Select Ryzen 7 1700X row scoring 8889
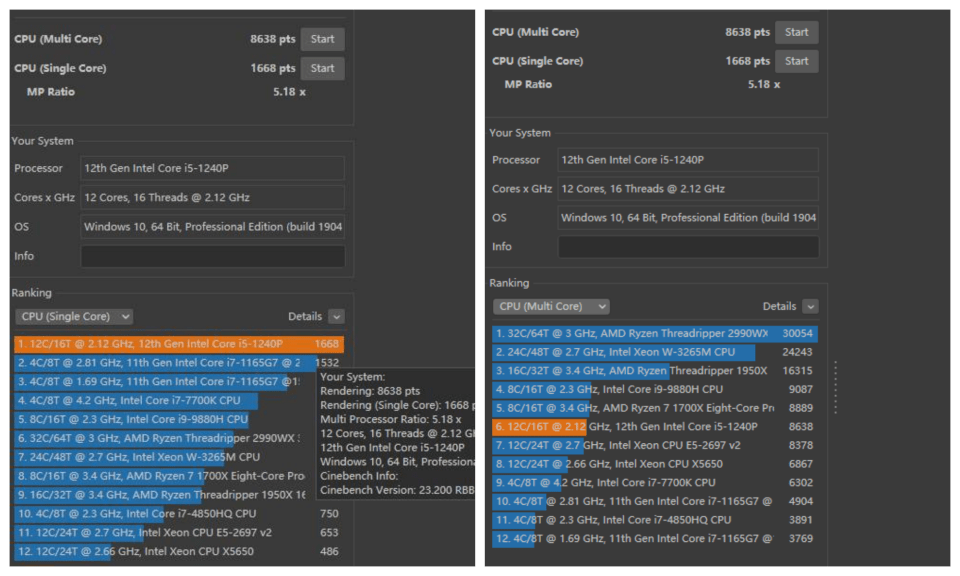Viewport: 960px width, 576px height. click(655, 408)
